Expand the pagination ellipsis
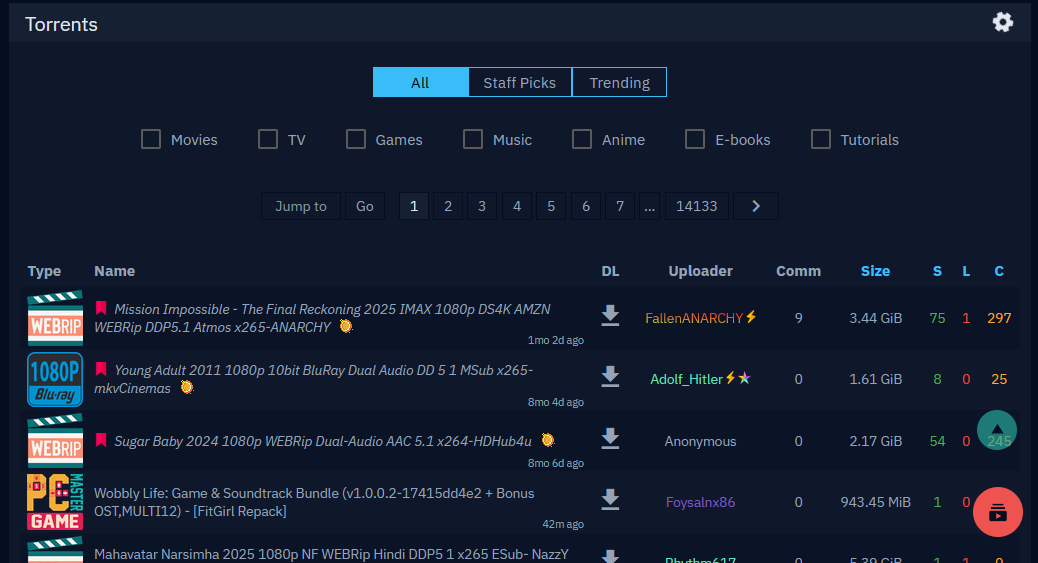The height and width of the screenshot is (563, 1038). pos(650,206)
